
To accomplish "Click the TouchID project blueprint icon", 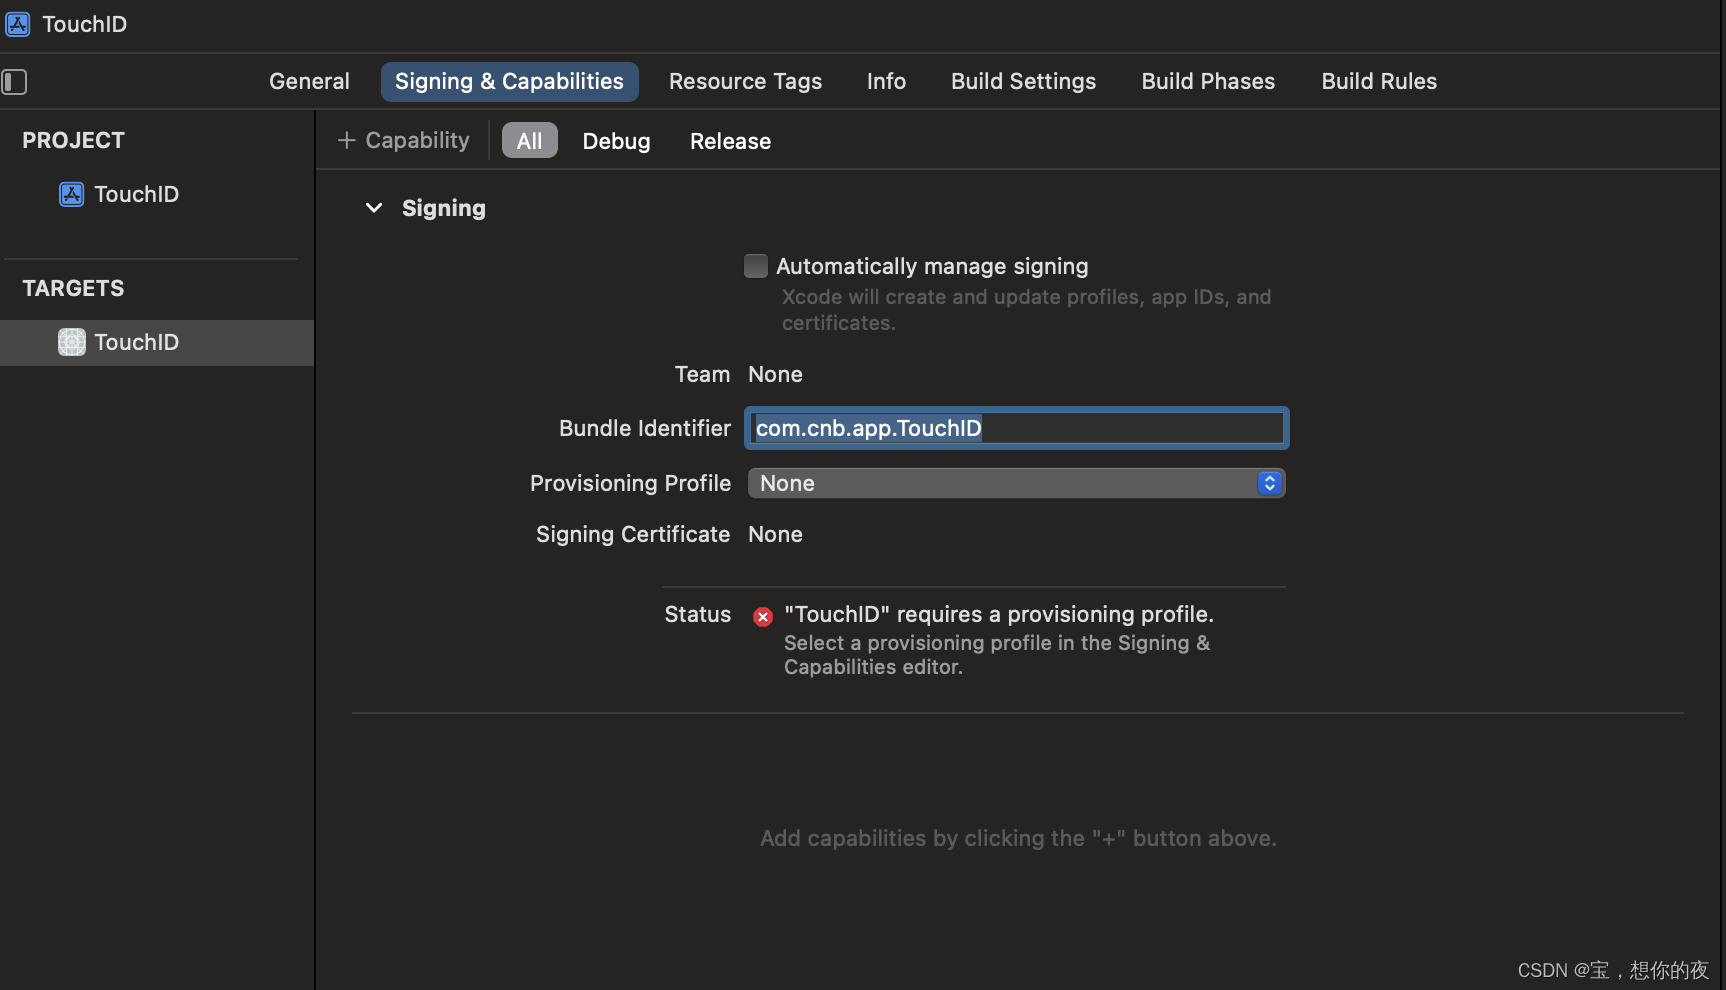I will (x=71, y=194).
